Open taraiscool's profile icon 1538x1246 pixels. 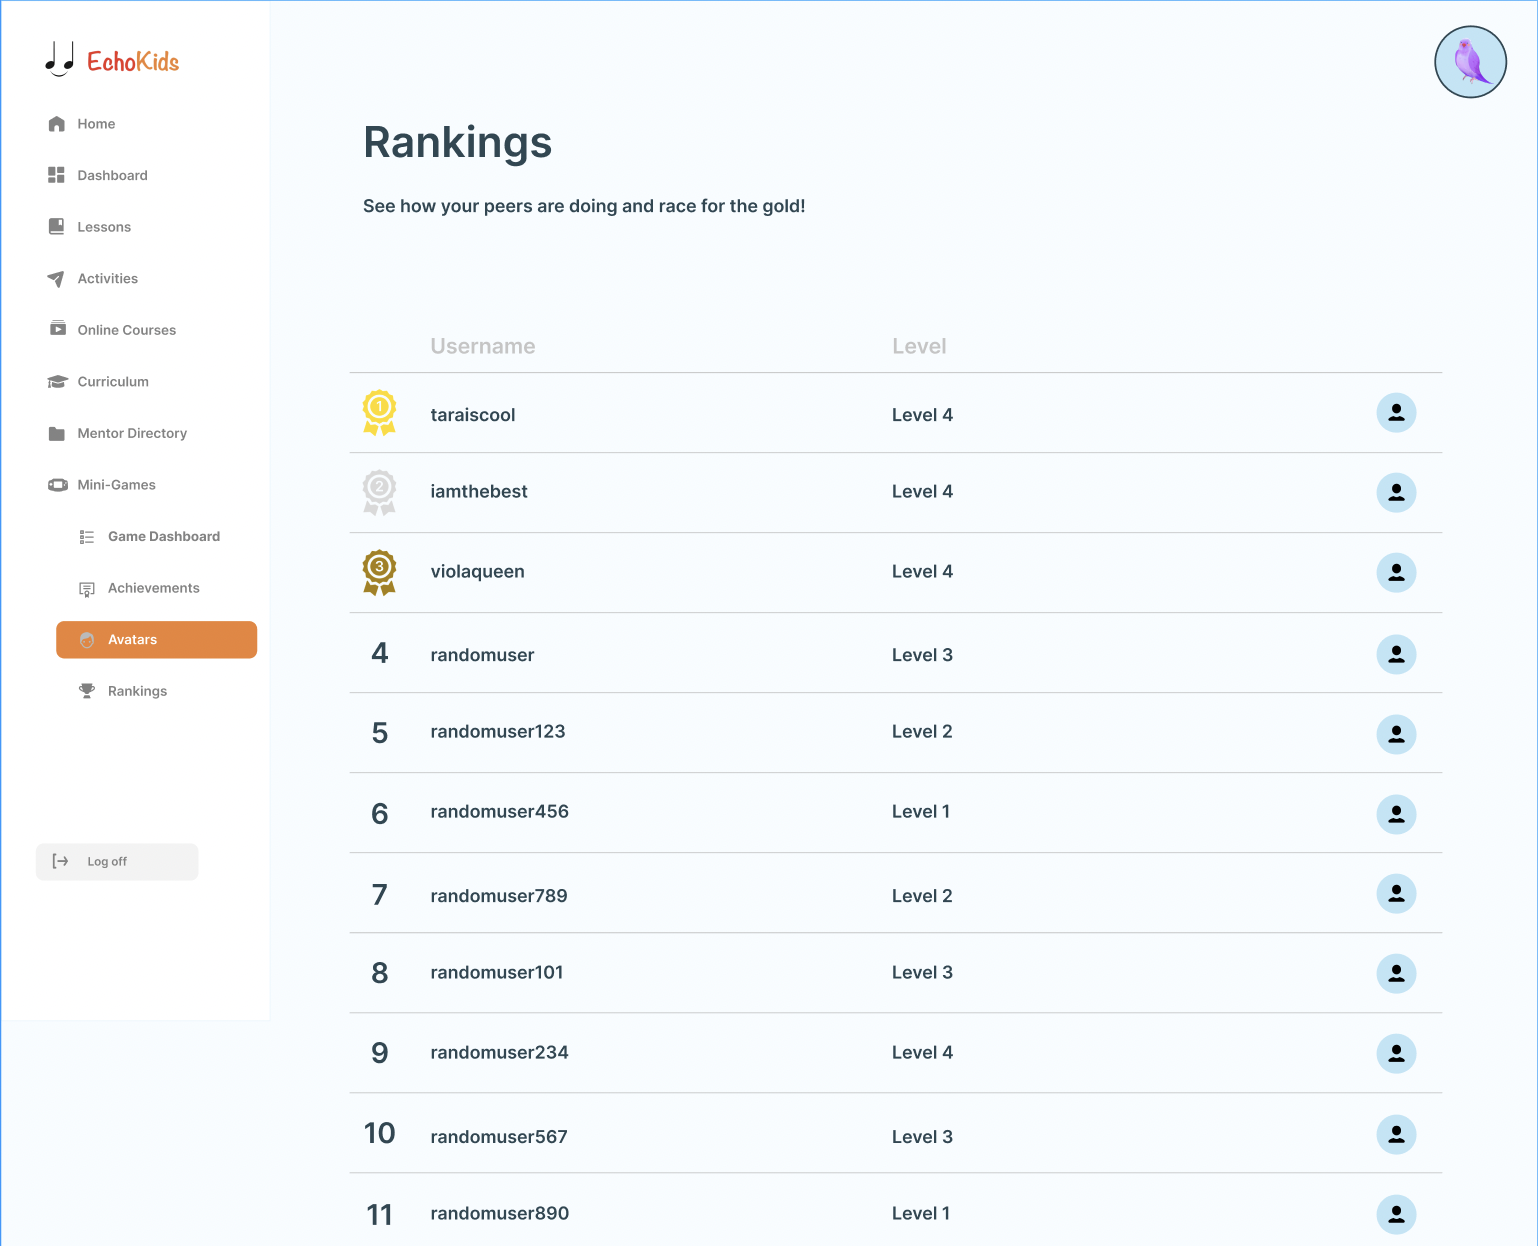pyautogui.click(x=1396, y=413)
